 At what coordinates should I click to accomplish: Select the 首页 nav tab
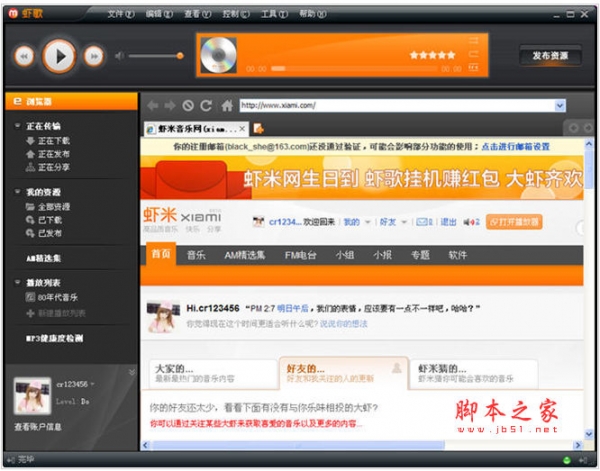point(161,254)
